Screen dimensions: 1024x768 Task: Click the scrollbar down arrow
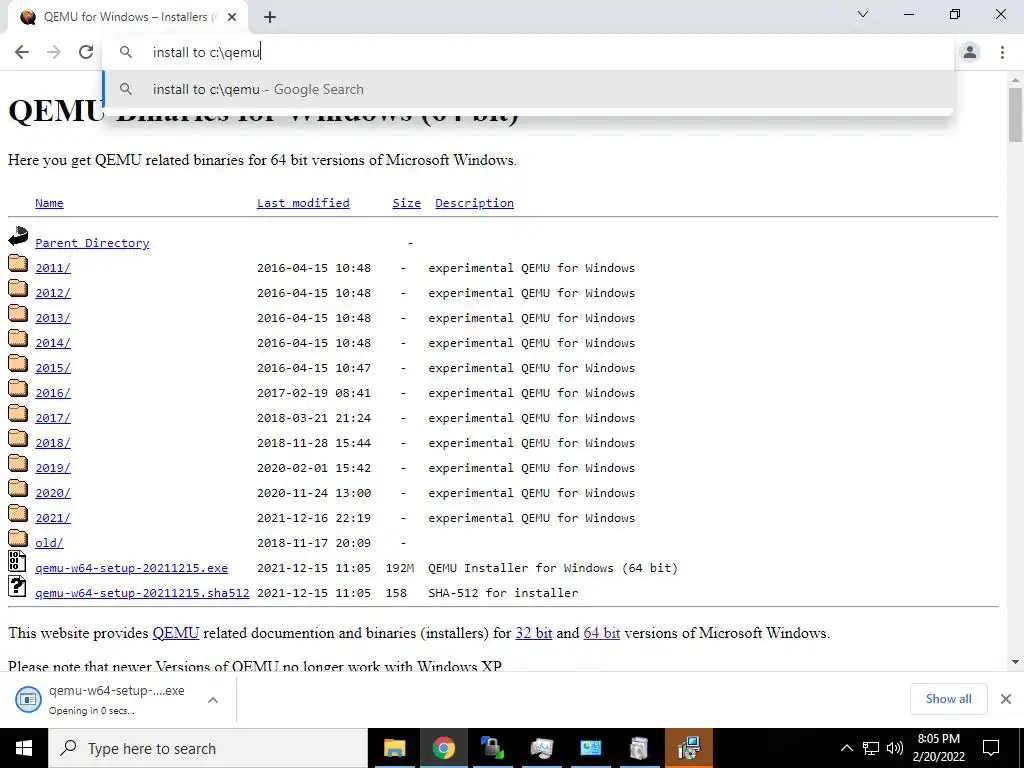(1015, 662)
